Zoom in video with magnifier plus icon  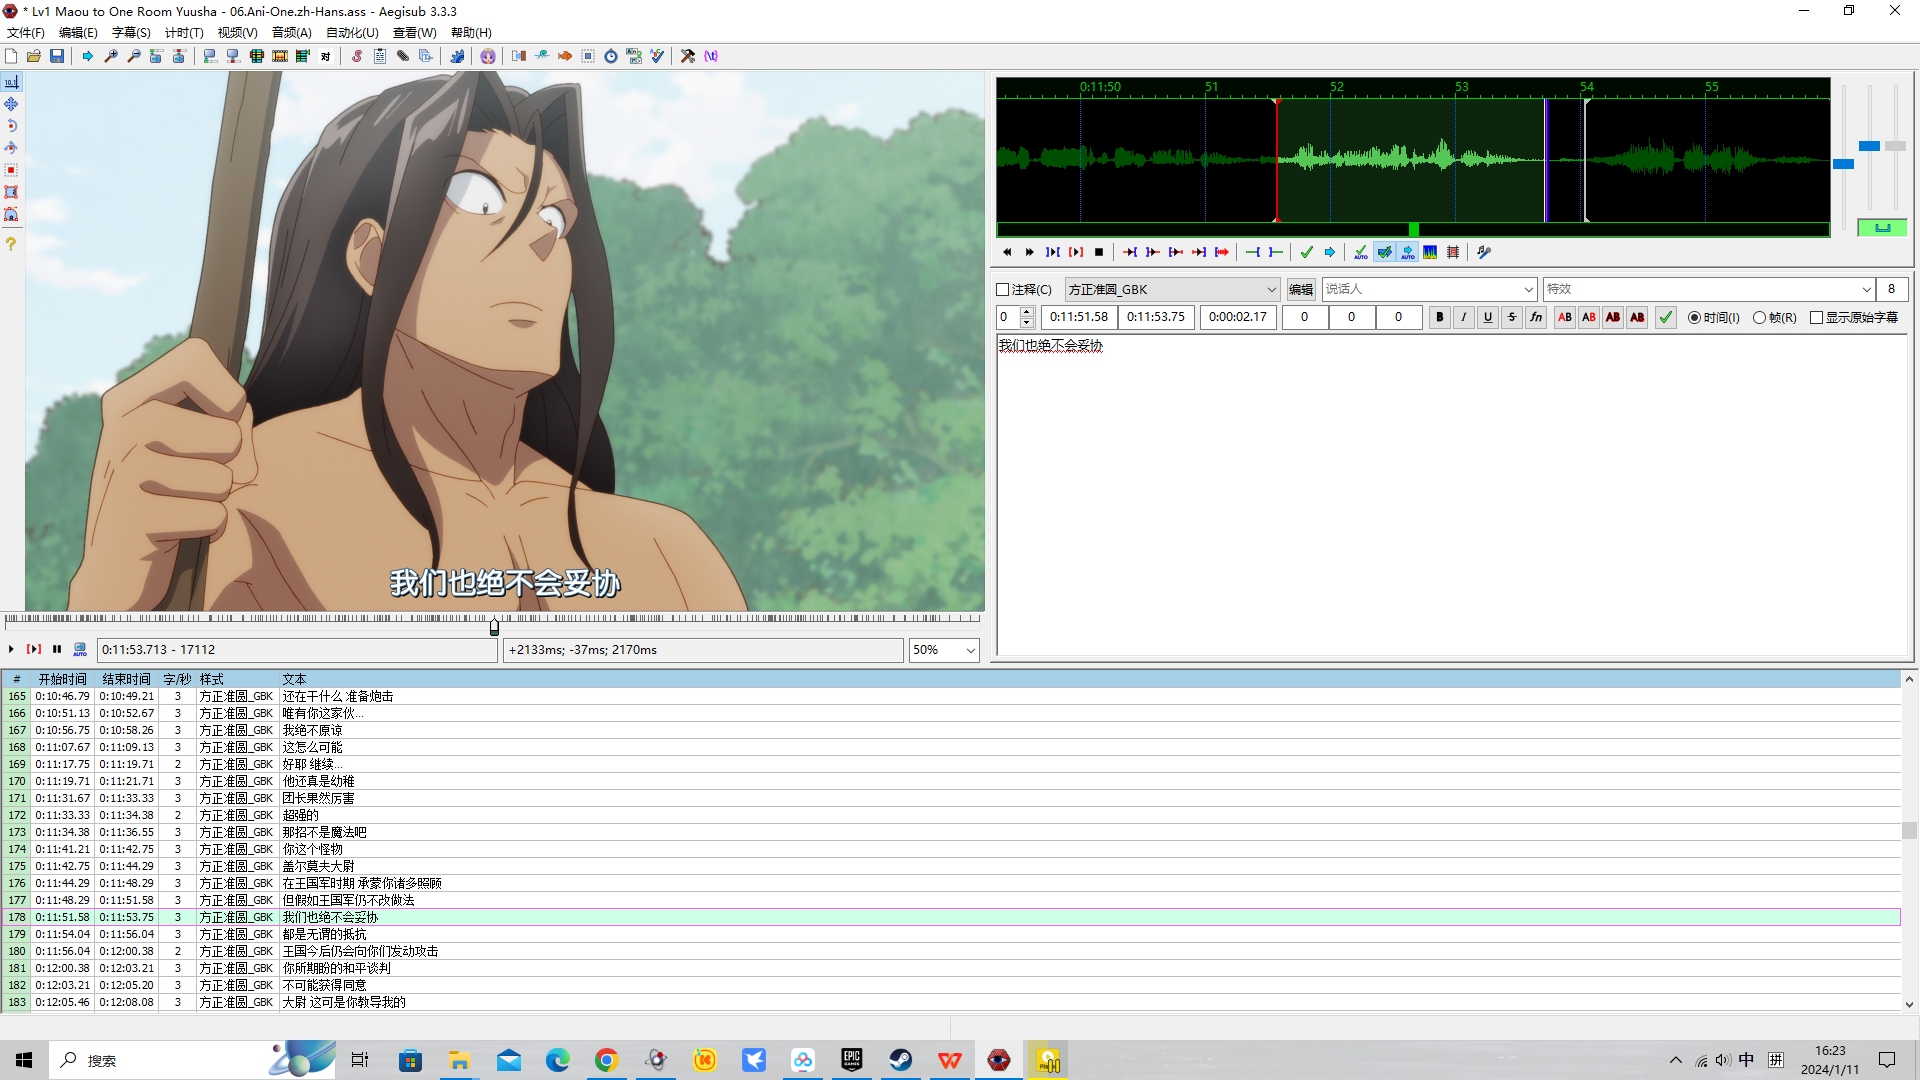tap(111, 56)
